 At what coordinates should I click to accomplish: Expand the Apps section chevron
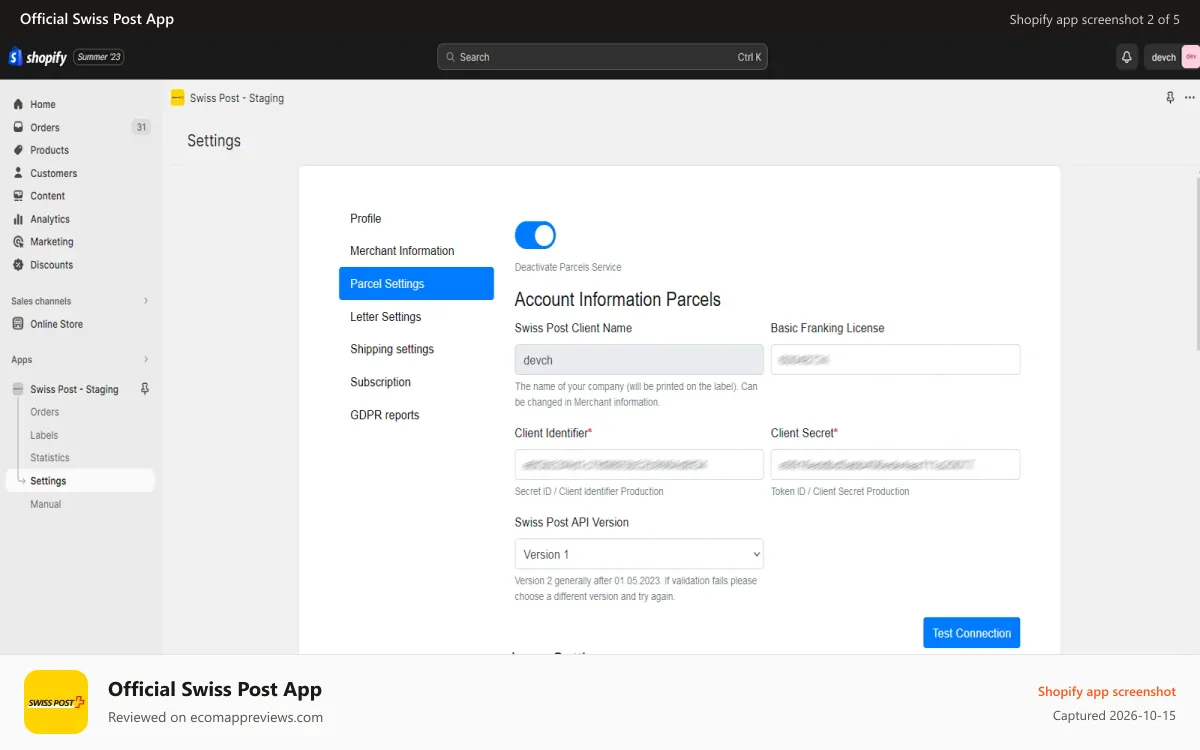click(146, 359)
